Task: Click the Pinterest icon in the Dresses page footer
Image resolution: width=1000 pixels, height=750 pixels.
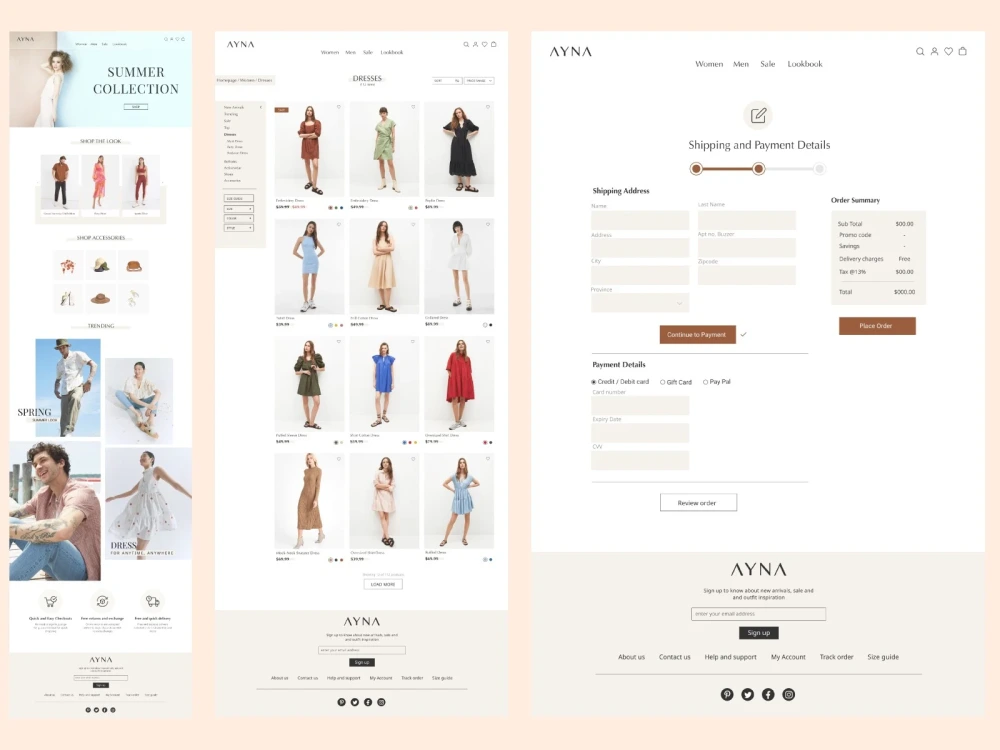Action: (342, 702)
